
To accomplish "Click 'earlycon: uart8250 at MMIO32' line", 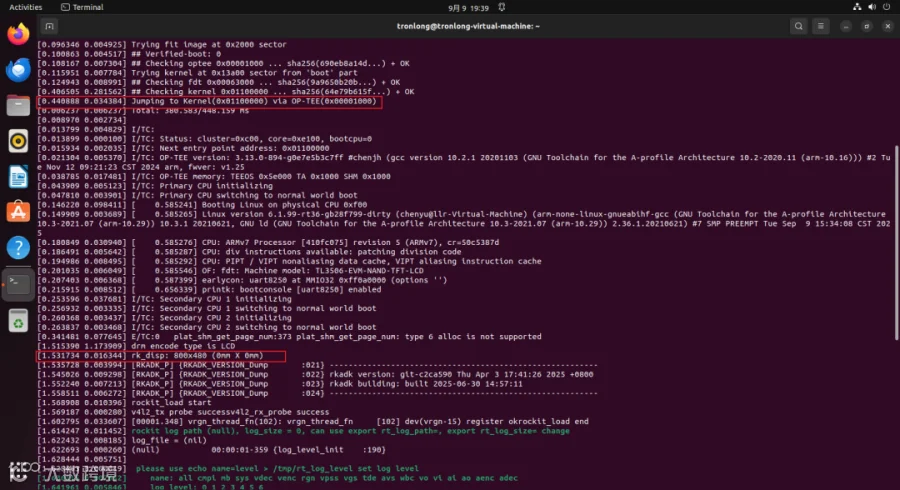I will pos(242,280).
